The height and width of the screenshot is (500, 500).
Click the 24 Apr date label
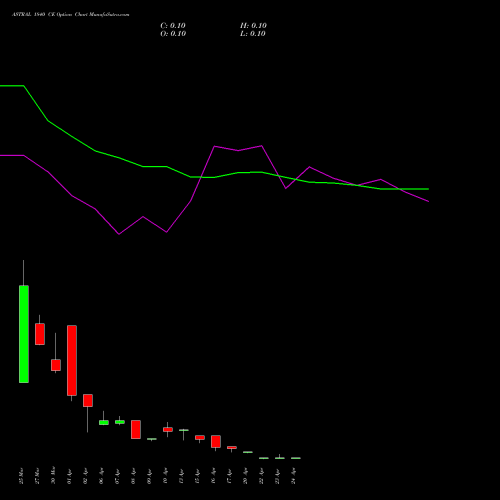pyautogui.click(x=294, y=476)
